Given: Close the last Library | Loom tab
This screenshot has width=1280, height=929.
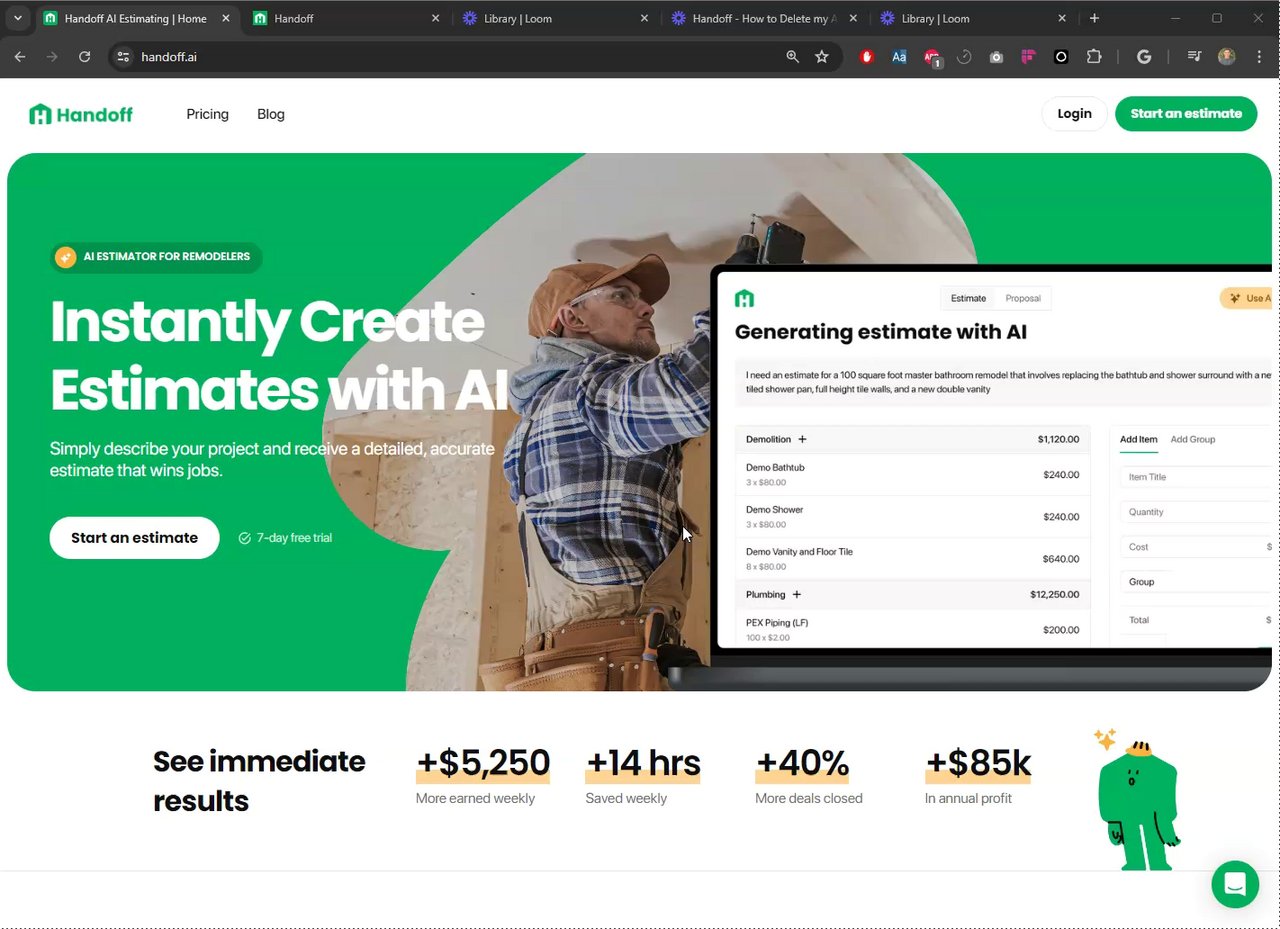Looking at the screenshot, I should coord(1062,18).
